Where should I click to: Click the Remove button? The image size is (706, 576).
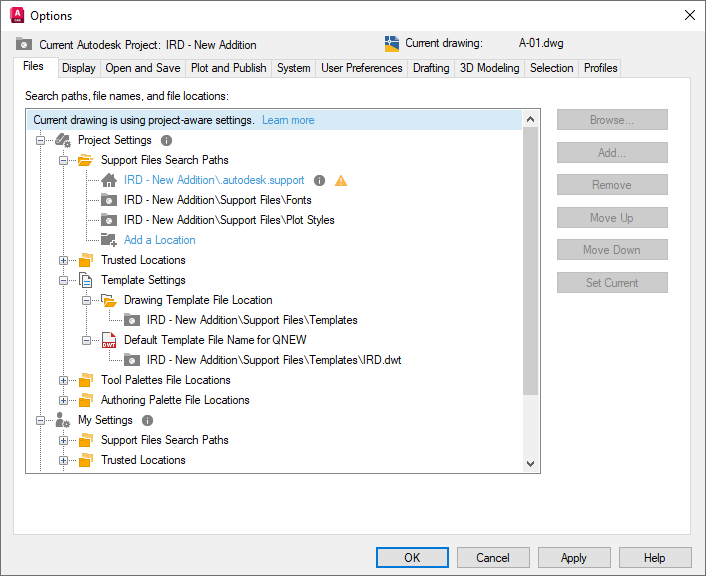pos(612,185)
